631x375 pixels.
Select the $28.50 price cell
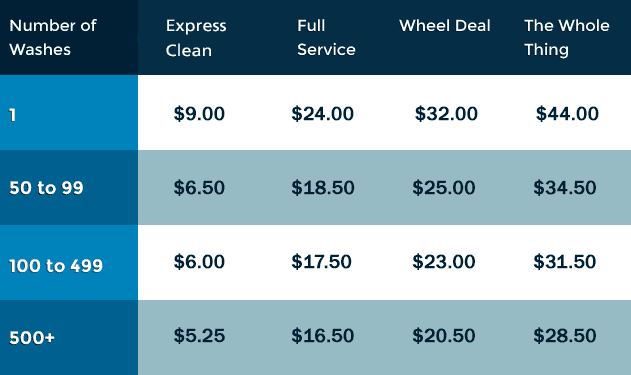tap(565, 336)
